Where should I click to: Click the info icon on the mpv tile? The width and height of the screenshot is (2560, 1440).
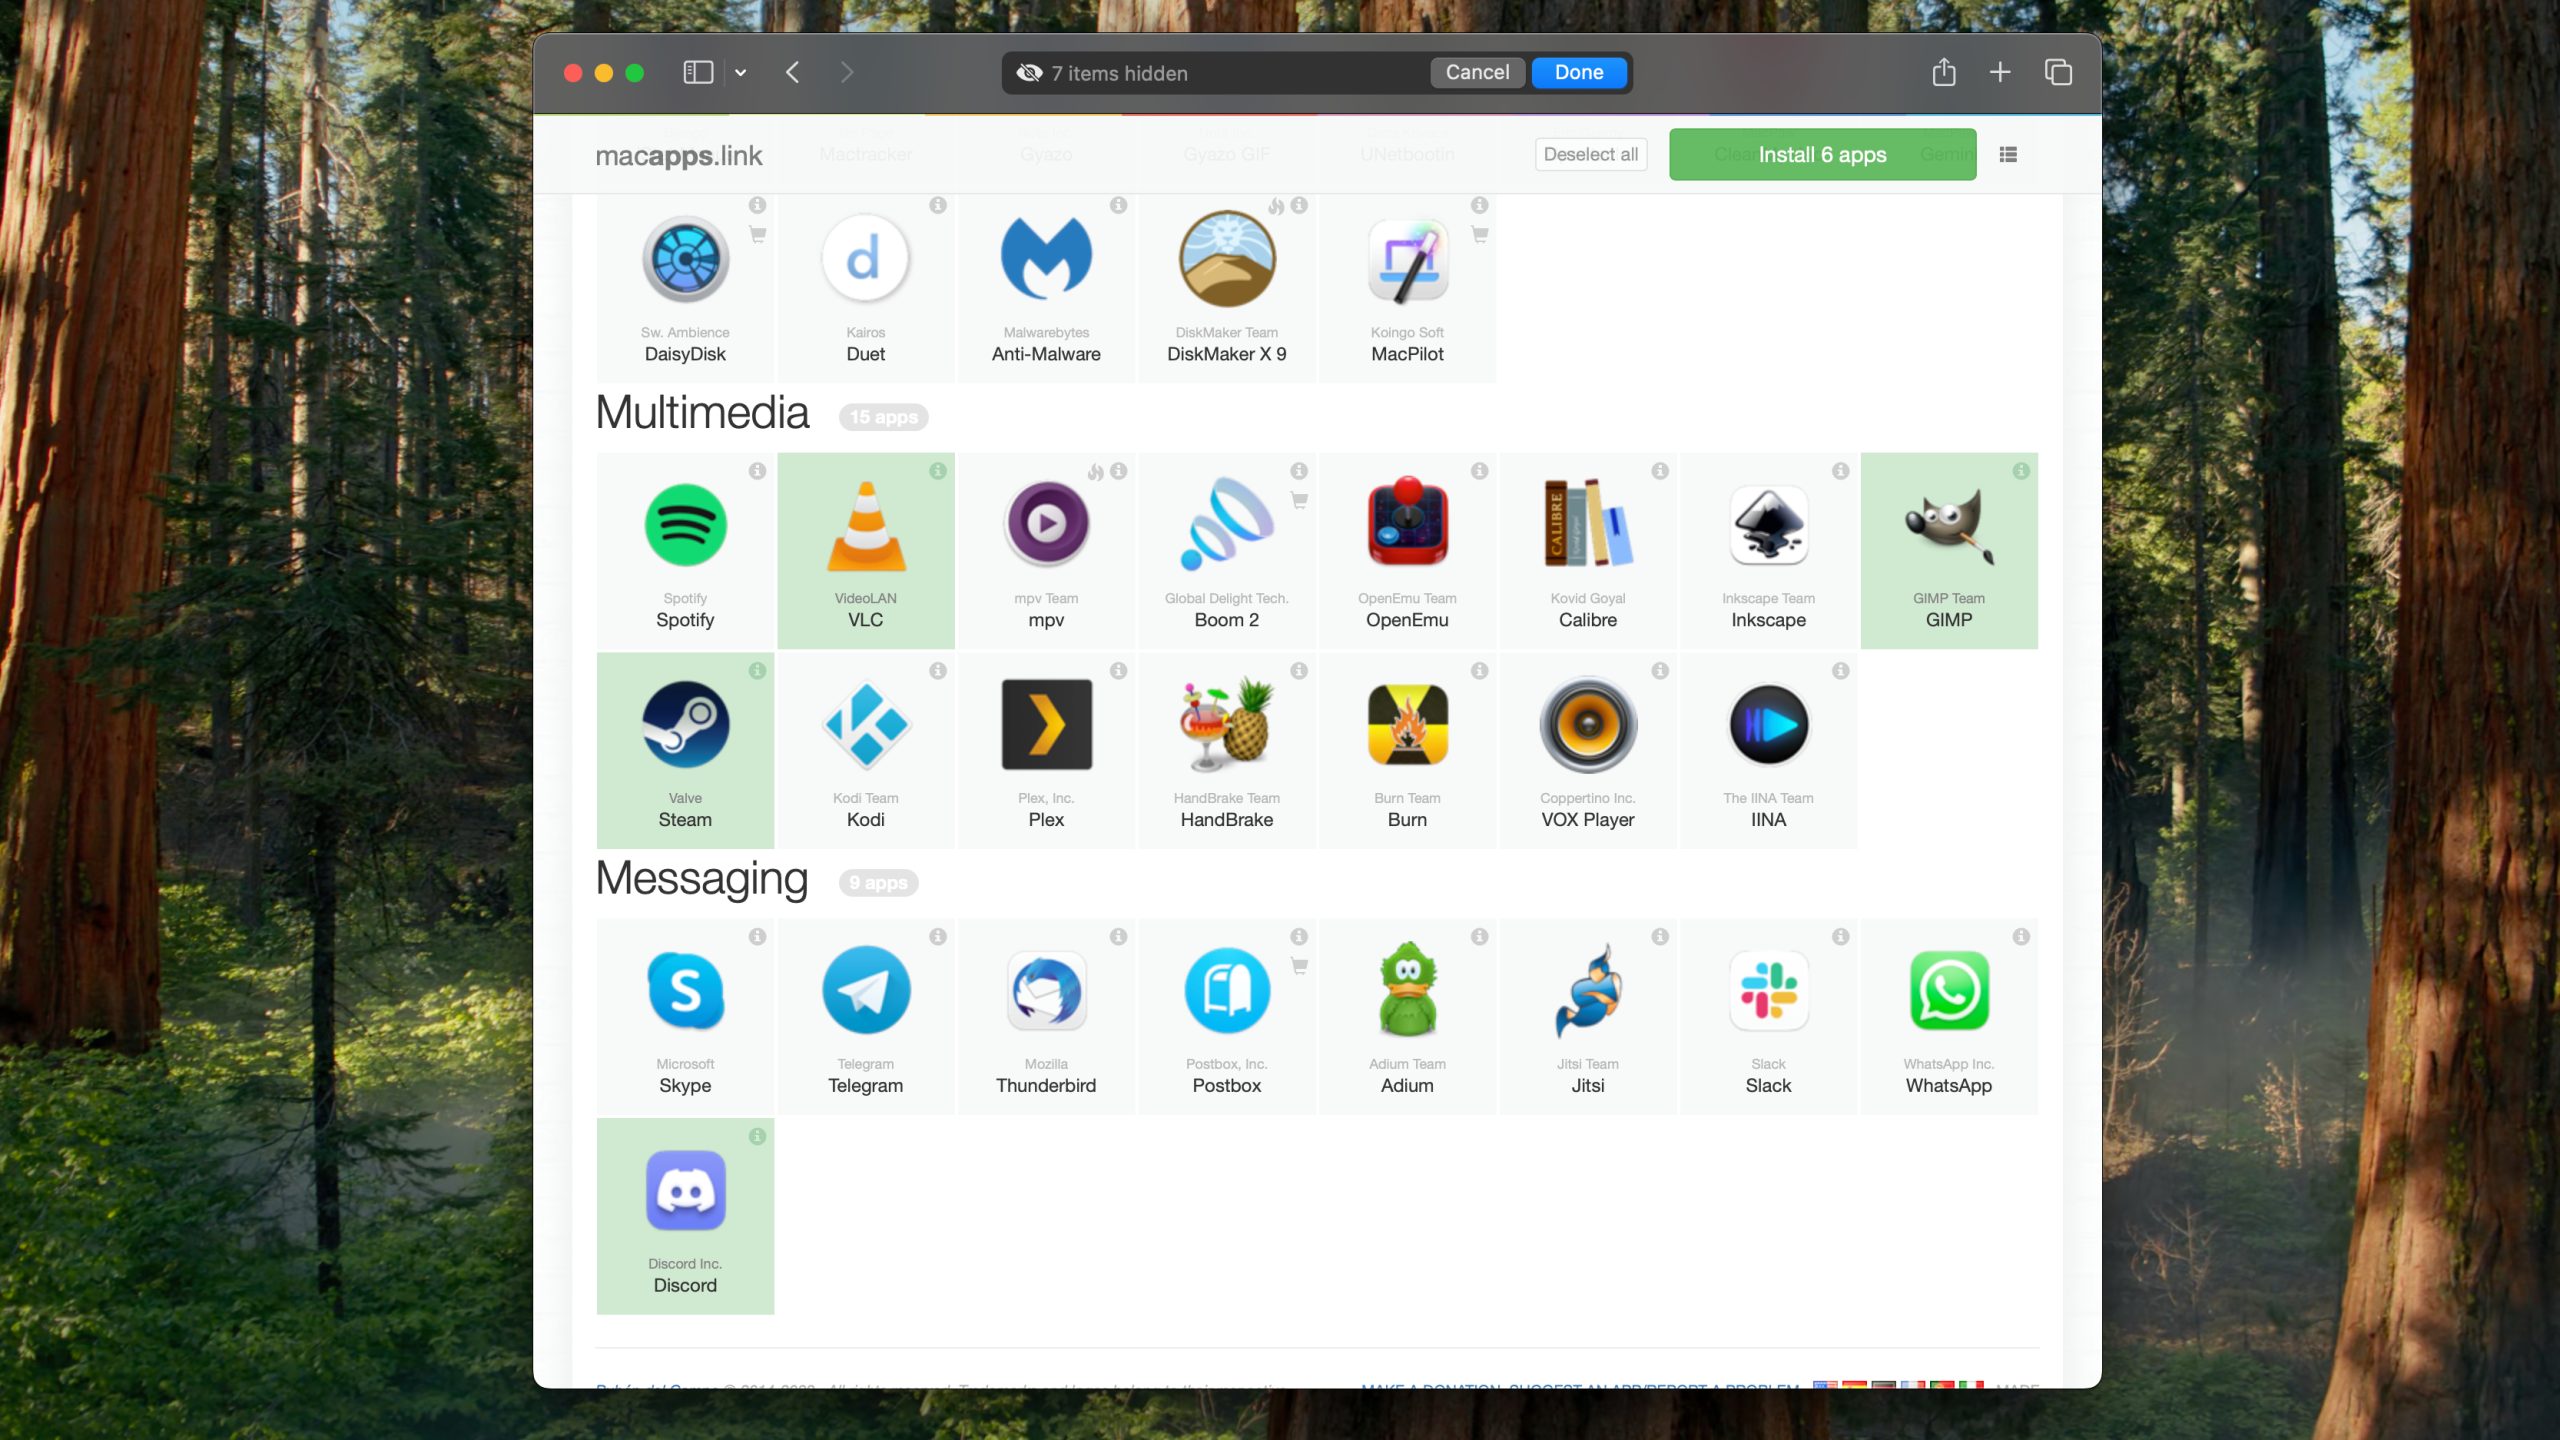pos(1118,471)
